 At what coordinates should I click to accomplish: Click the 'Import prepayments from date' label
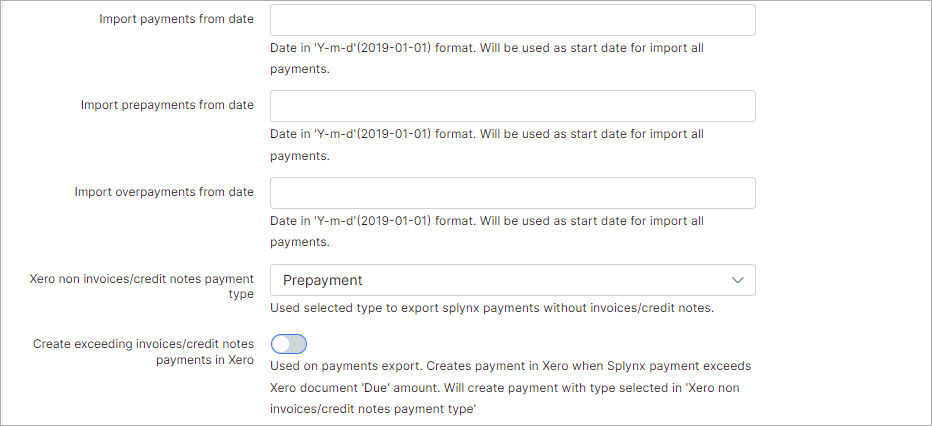[167, 105]
